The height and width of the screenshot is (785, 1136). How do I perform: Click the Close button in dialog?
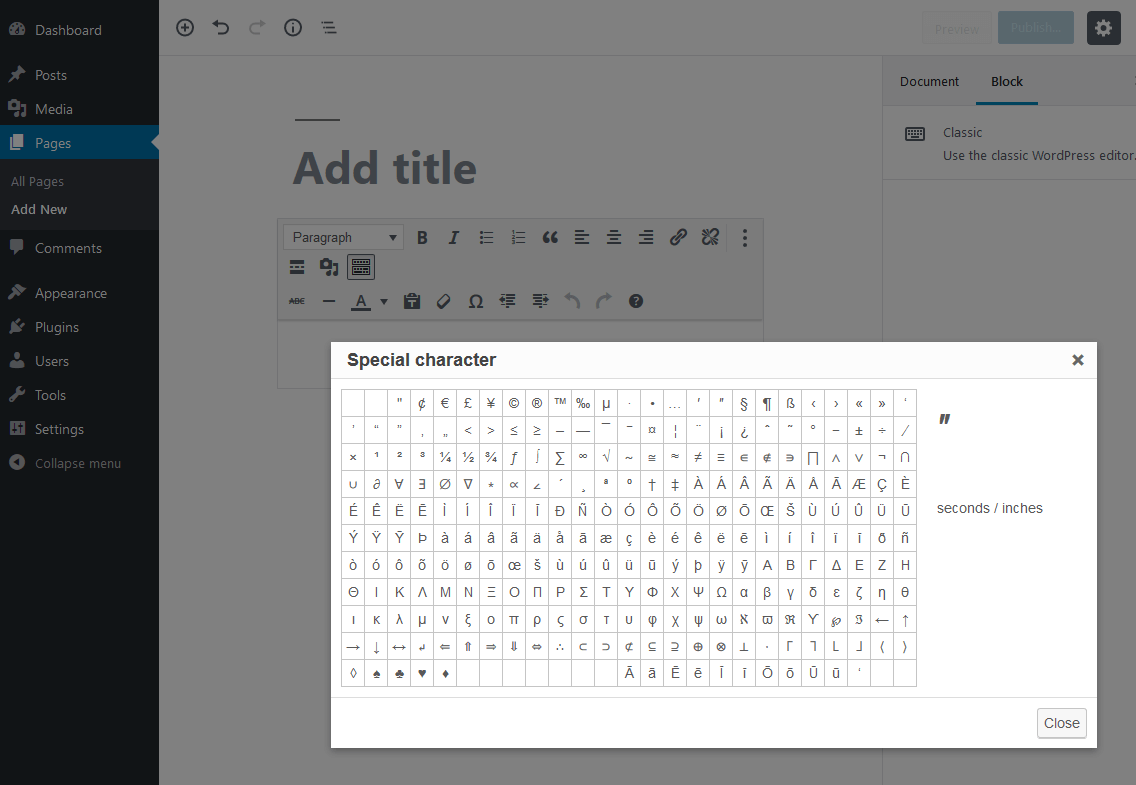(1061, 723)
